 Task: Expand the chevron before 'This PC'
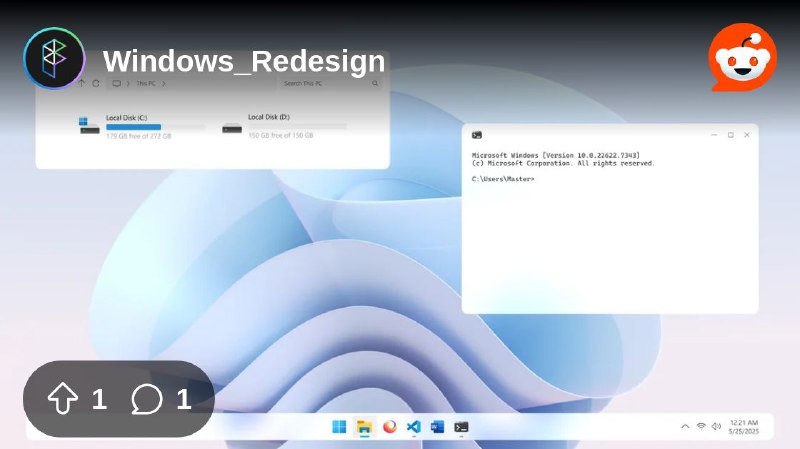(x=128, y=84)
